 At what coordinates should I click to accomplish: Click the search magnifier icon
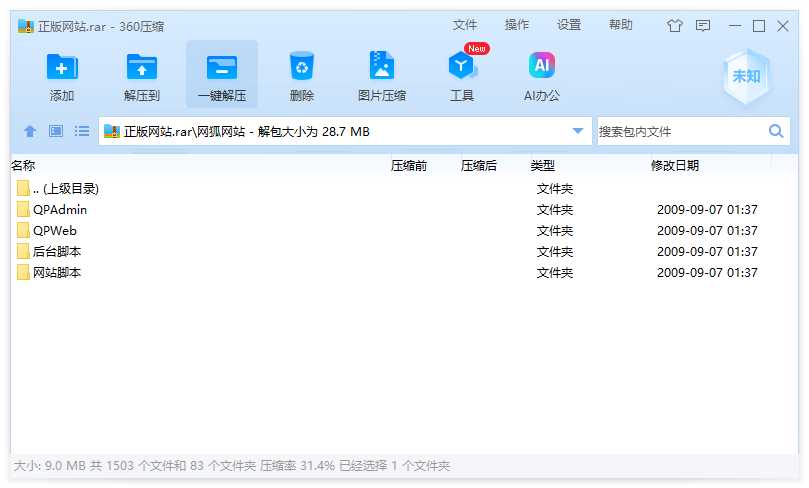click(x=776, y=131)
